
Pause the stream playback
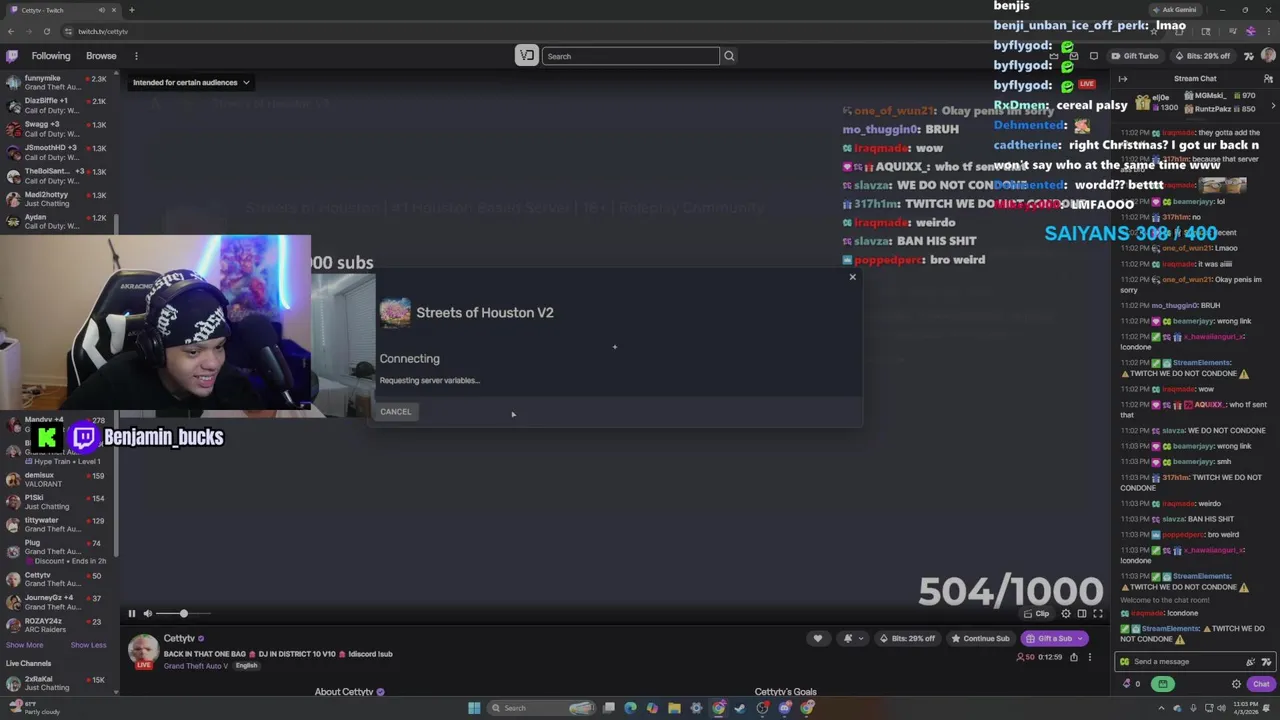click(x=131, y=613)
